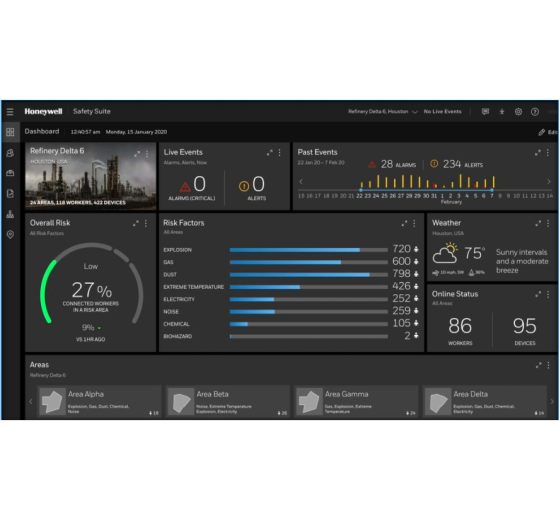Click the Edit dashboard button
Screen dimensions: 560x520
tap(548, 132)
